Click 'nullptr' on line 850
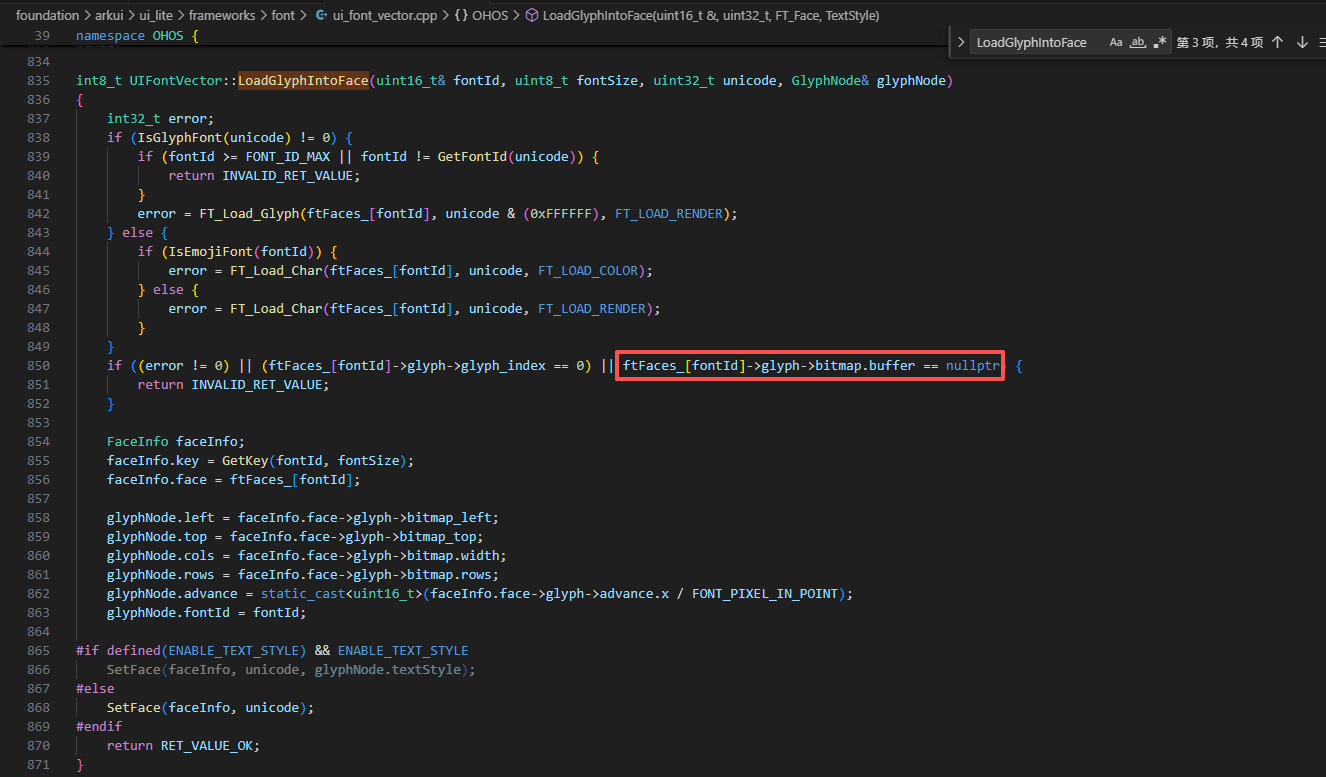 pos(973,365)
